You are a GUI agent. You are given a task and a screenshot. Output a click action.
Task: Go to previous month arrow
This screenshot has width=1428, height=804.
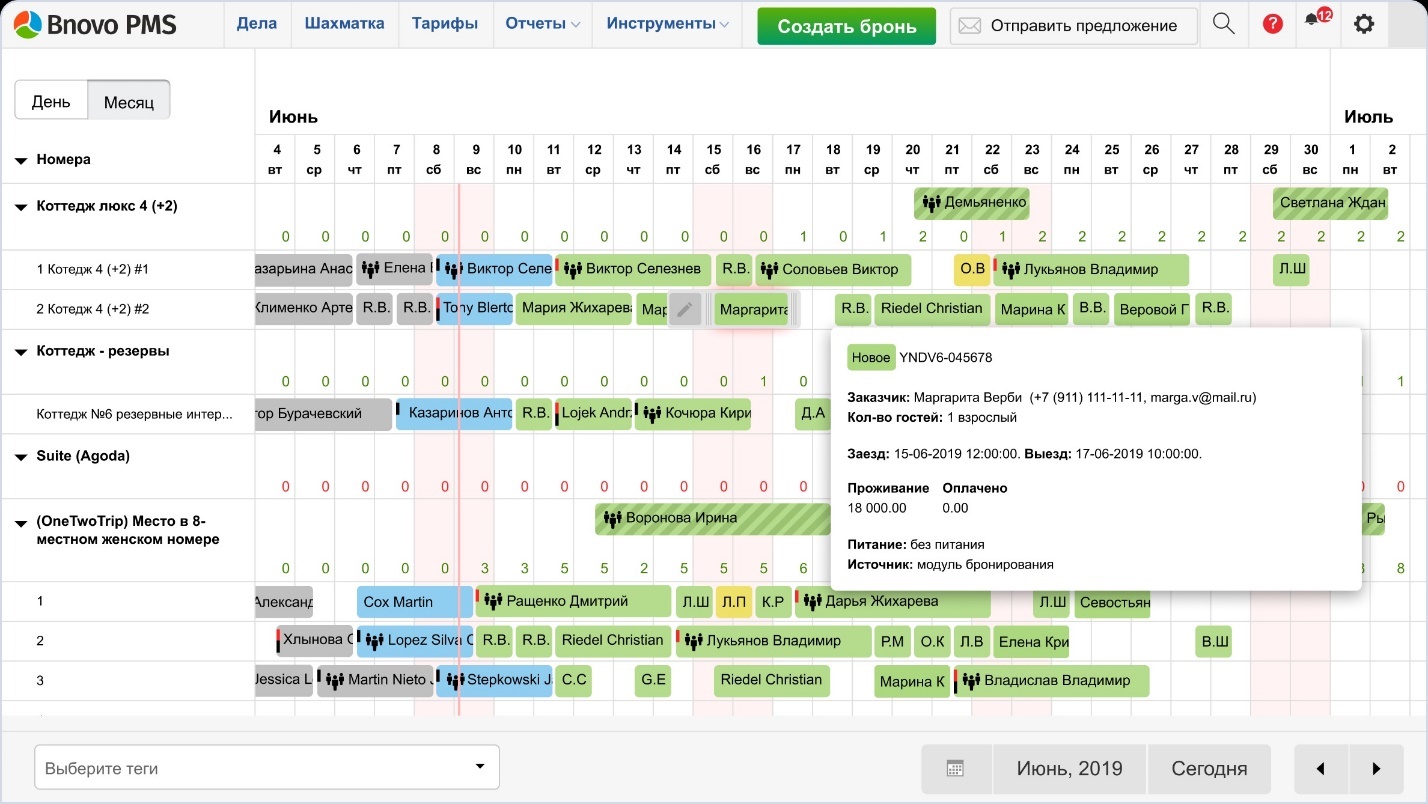1321,769
